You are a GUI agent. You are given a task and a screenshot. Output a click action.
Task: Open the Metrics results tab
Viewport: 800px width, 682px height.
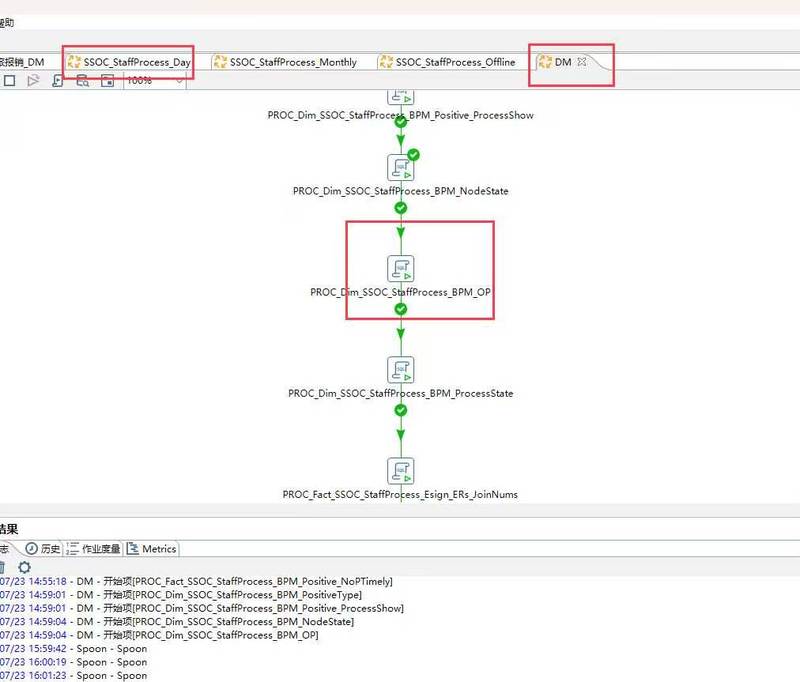152,549
